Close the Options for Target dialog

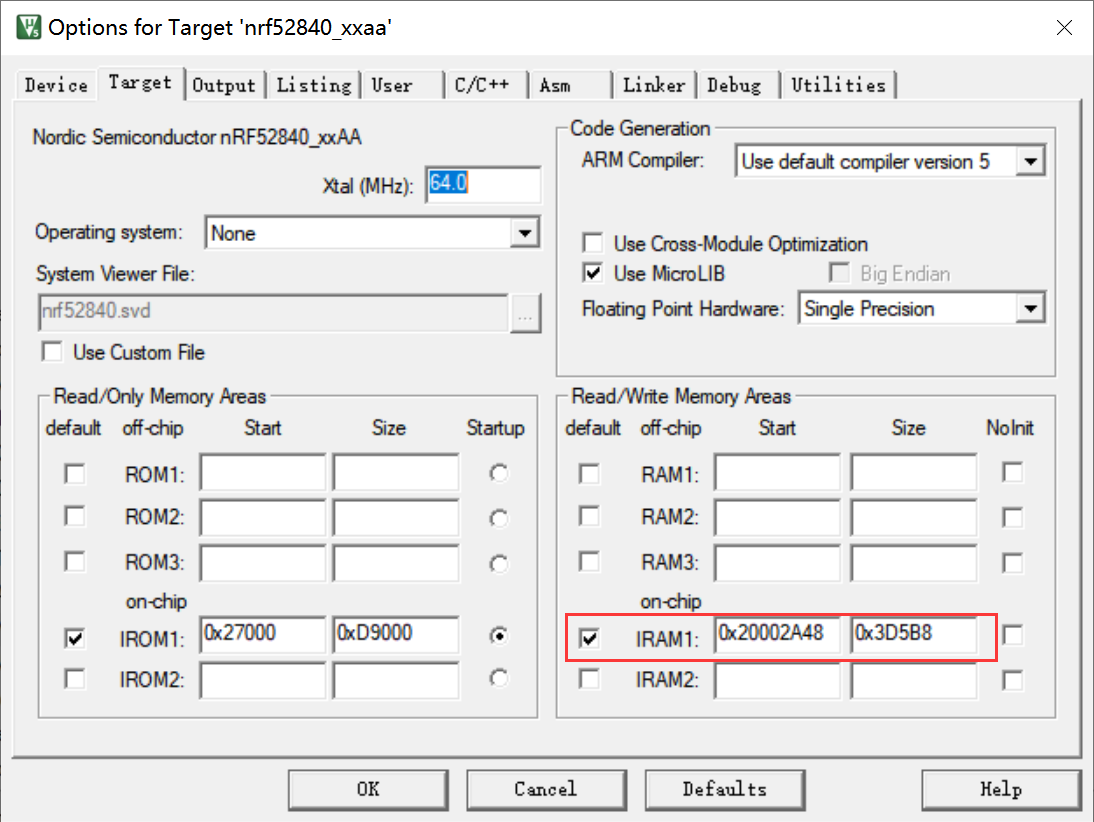pyautogui.click(x=1064, y=27)
